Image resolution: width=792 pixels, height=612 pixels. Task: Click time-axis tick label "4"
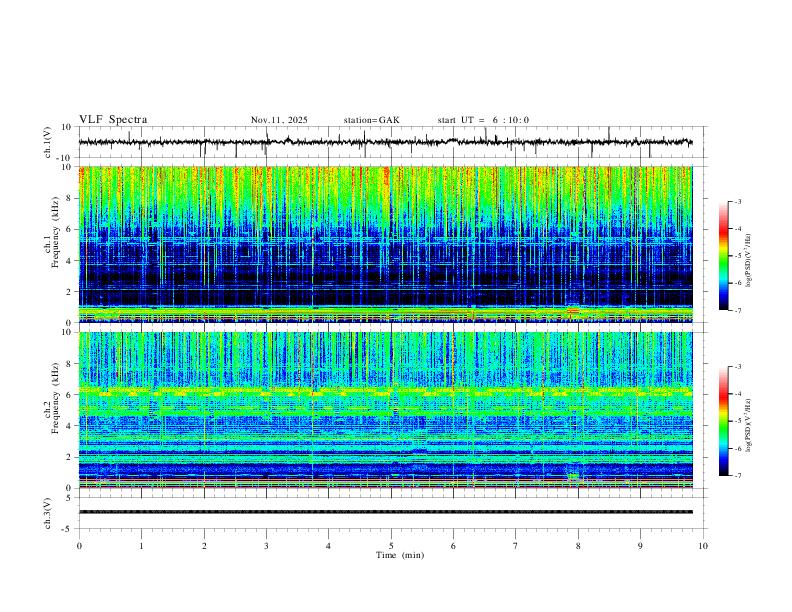pos(329,546)
